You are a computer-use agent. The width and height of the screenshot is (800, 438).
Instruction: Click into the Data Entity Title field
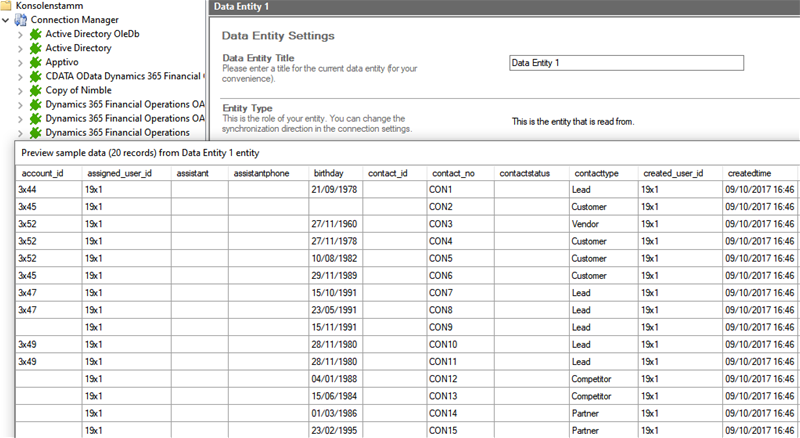click(x=626, y=63)
